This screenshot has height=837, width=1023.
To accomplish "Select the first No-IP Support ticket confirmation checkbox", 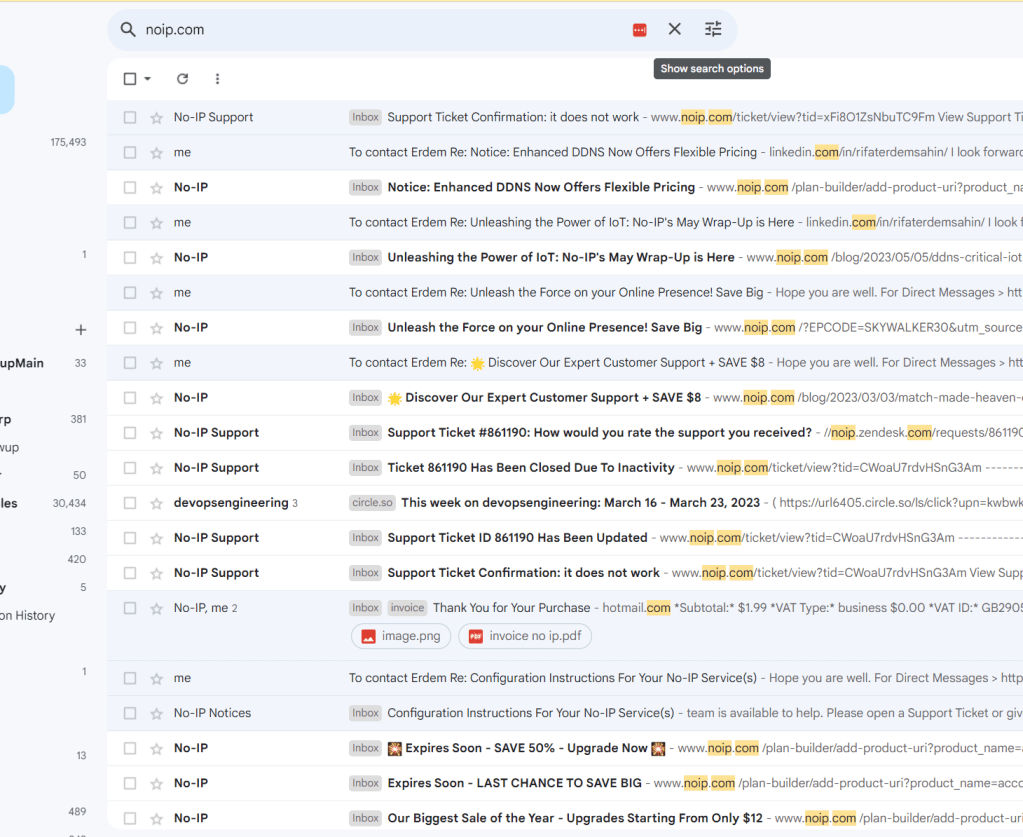I will click(130, 117).
